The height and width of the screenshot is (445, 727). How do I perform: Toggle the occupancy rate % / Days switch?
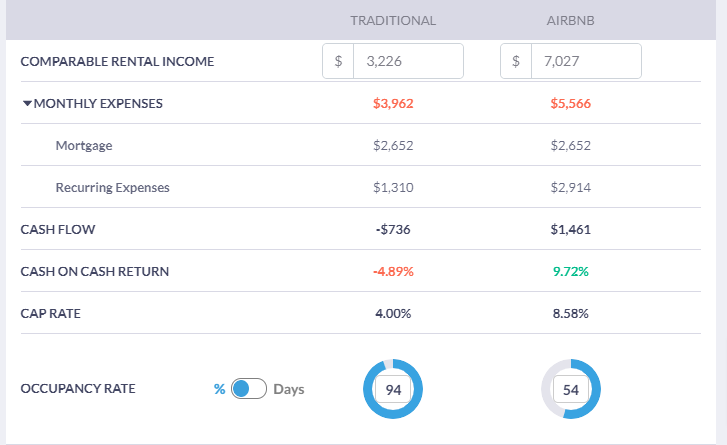point(248,389)
